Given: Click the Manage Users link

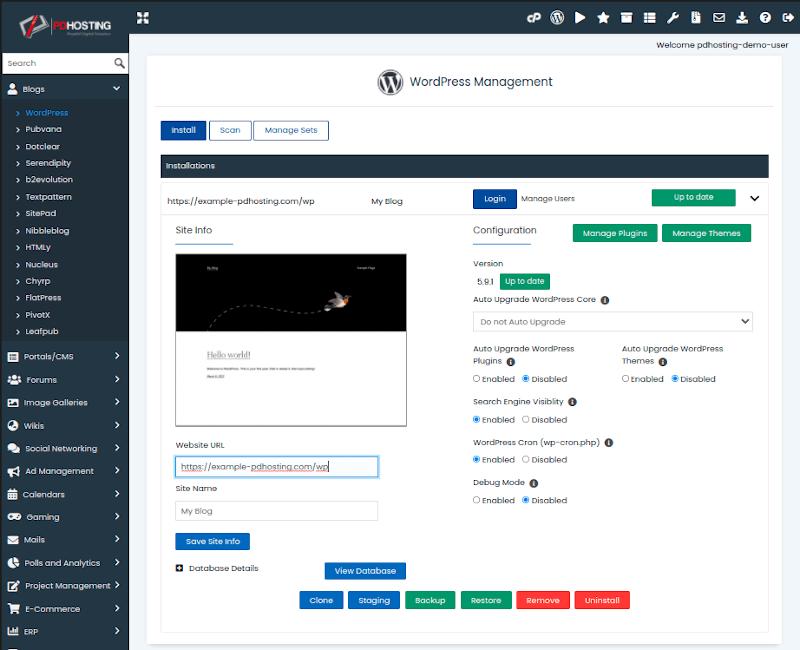Looking at the screenshot, I should [x=547, y=199].
